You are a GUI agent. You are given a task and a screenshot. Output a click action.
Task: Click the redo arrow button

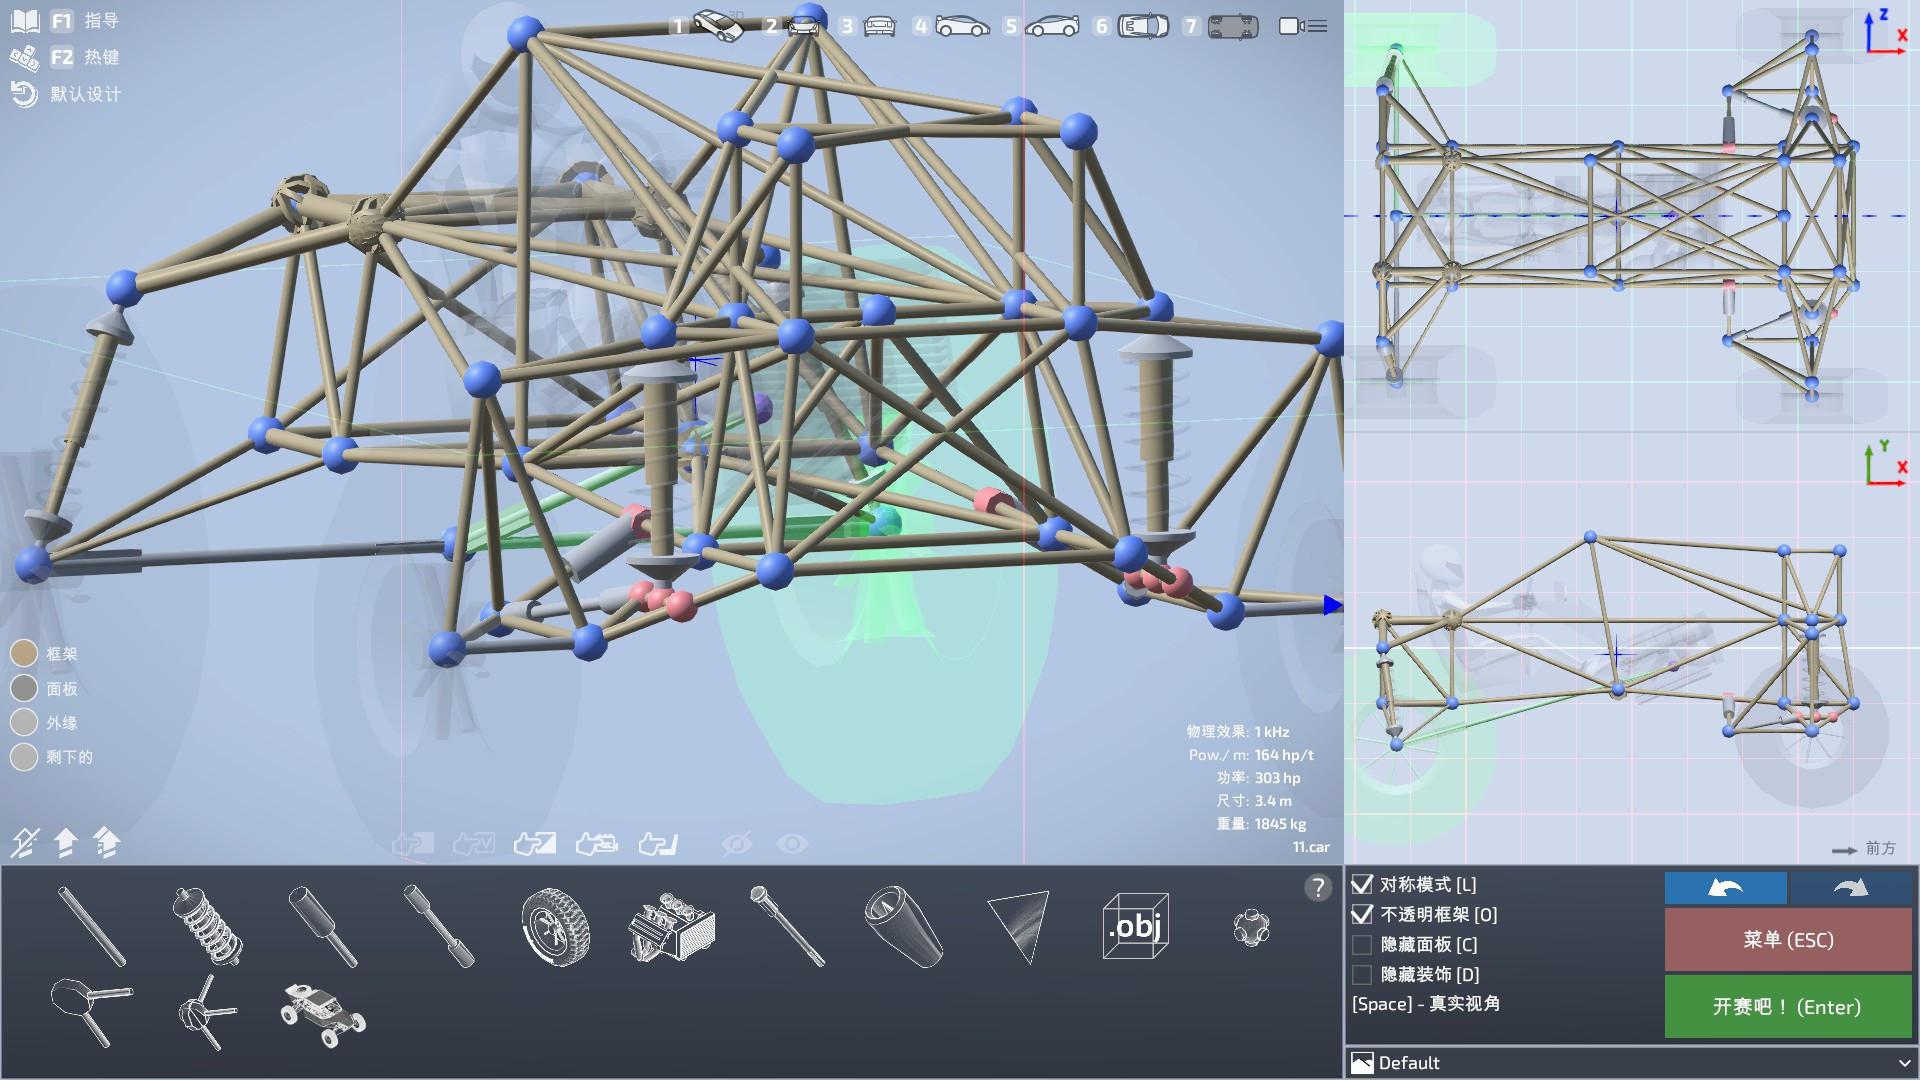[x=1851, y=888]
